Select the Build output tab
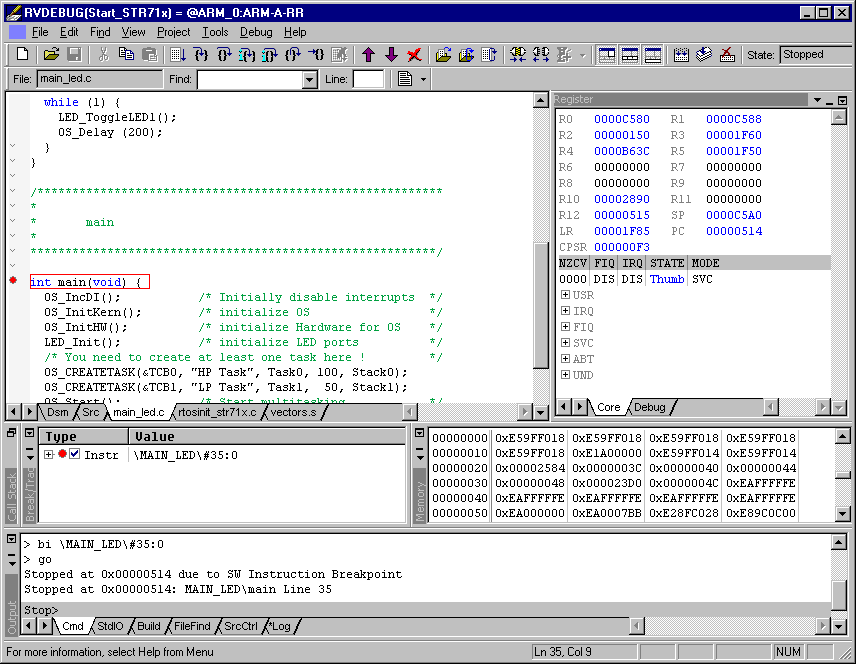This screenshot has height=664, width=856. pyautogui.click(x=149, y=626)
